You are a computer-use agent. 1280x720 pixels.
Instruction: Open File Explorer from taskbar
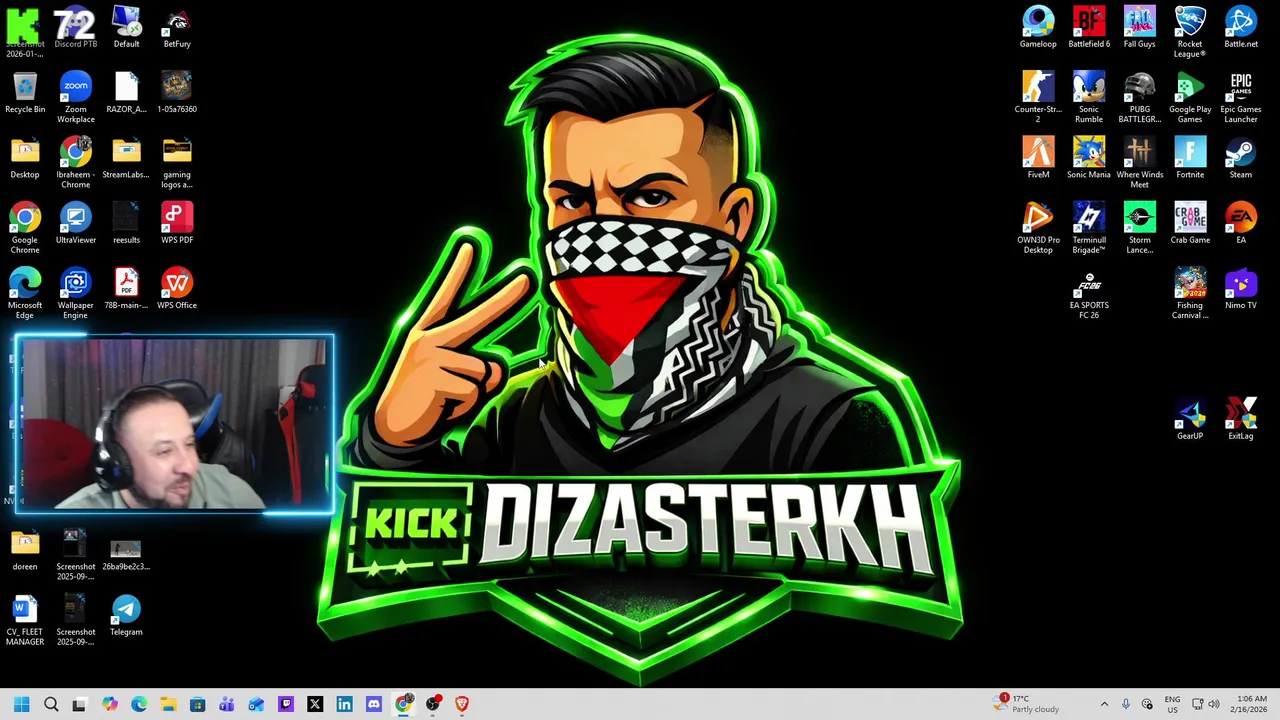(x=168, y=704)
